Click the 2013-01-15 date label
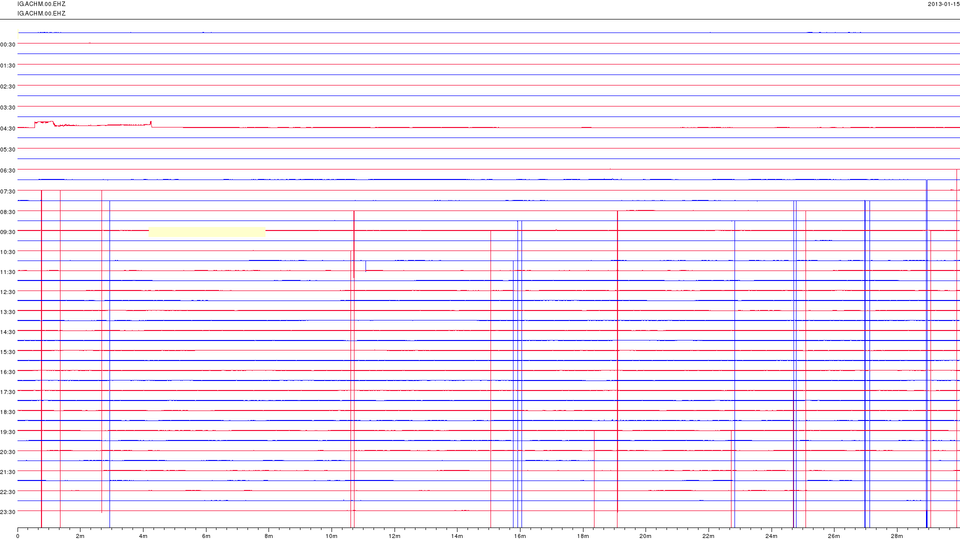This screenshot has height=540, width=960. point(943,4)
